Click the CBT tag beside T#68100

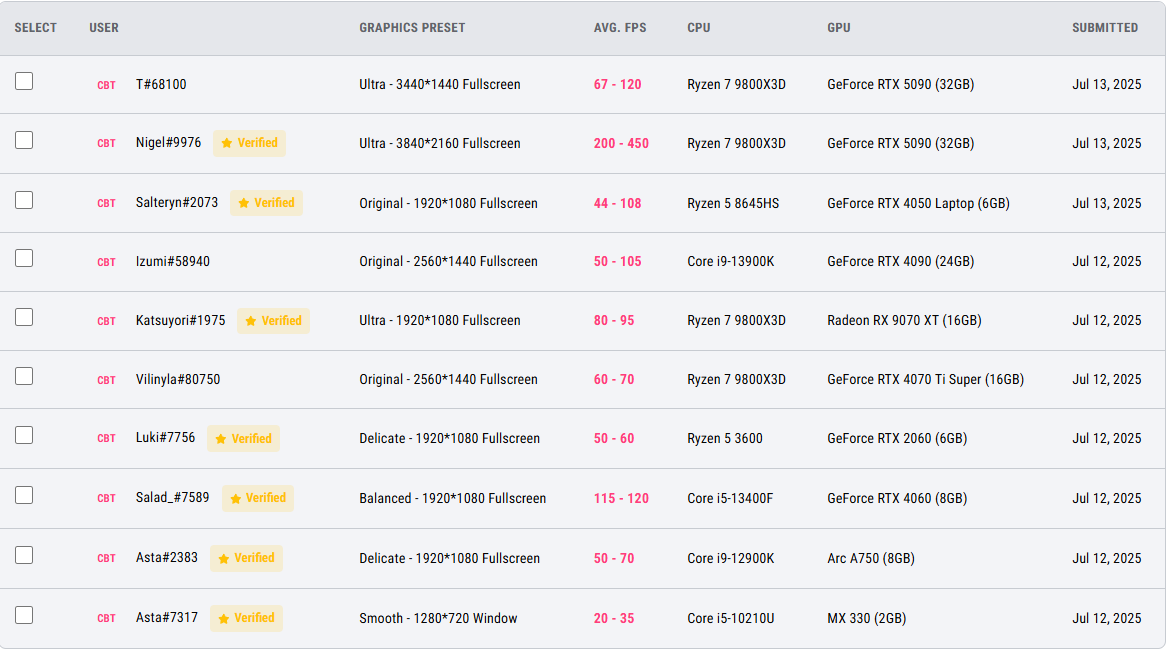[107, 85]
